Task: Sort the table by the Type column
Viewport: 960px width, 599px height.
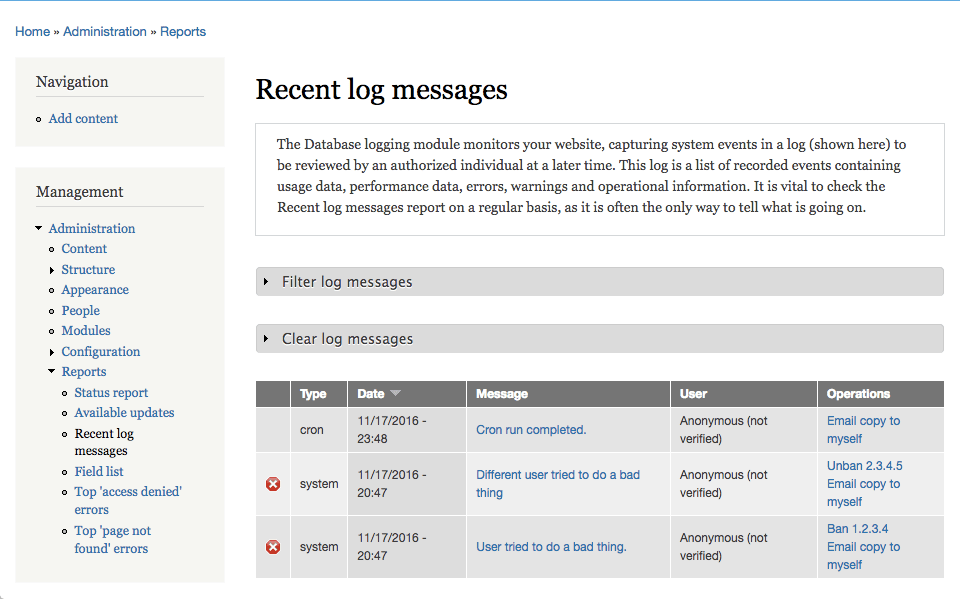Action: click(x=313, y=394)
